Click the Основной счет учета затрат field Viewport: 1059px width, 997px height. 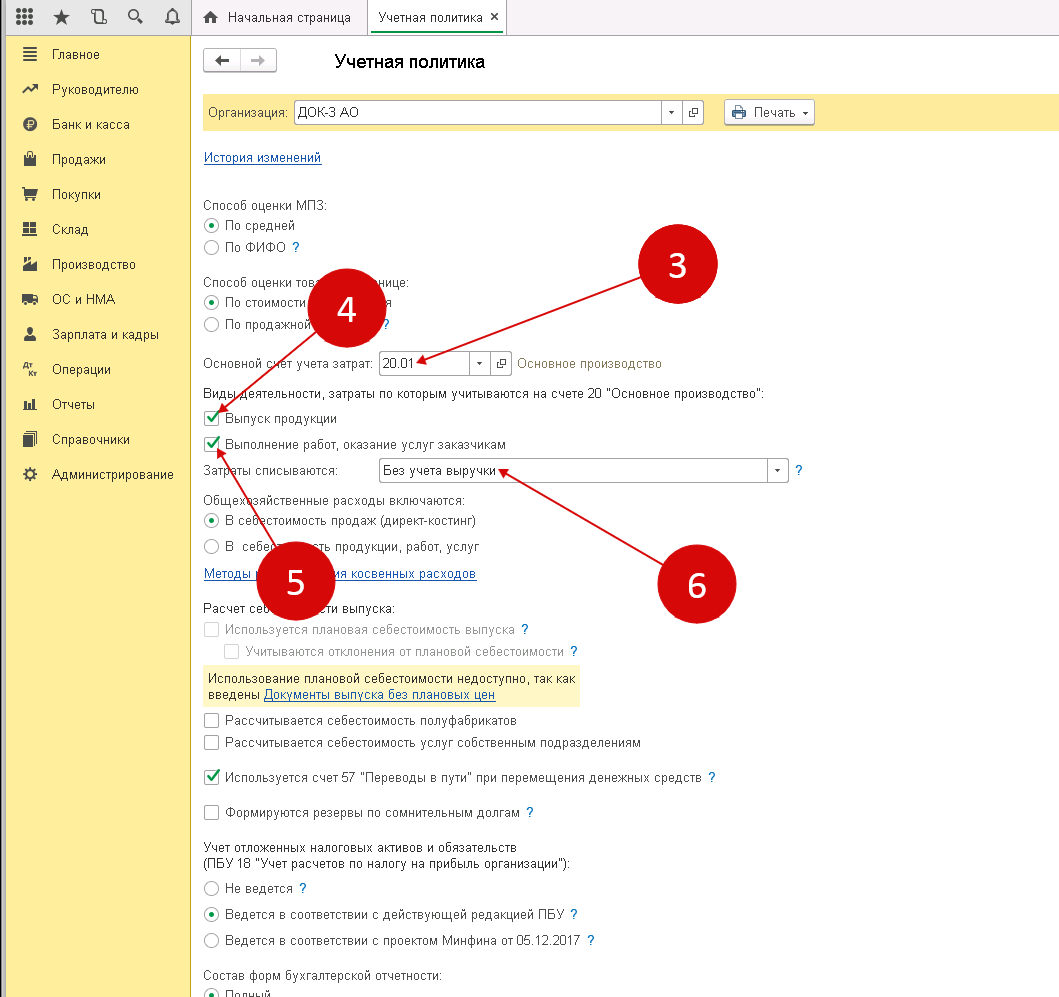[x=423, y=363]
